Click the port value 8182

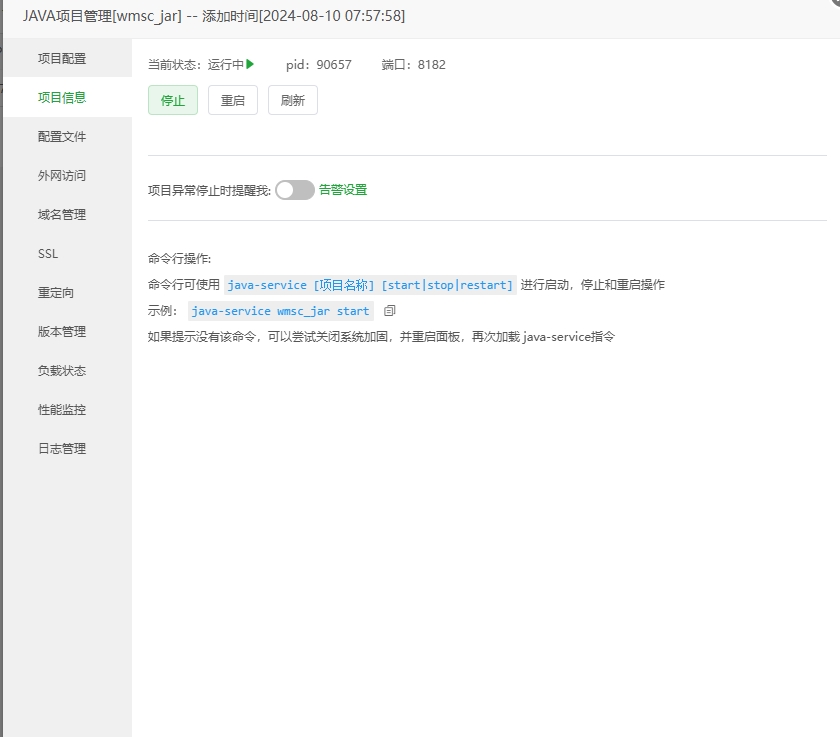click(x=432, y=65)
